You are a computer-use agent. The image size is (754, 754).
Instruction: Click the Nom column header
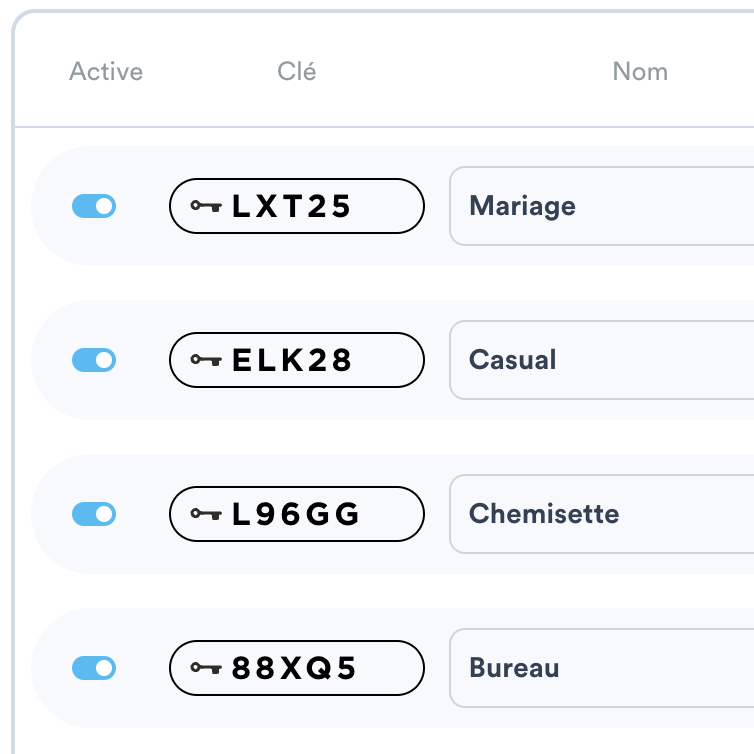click(x=640, y=72)
